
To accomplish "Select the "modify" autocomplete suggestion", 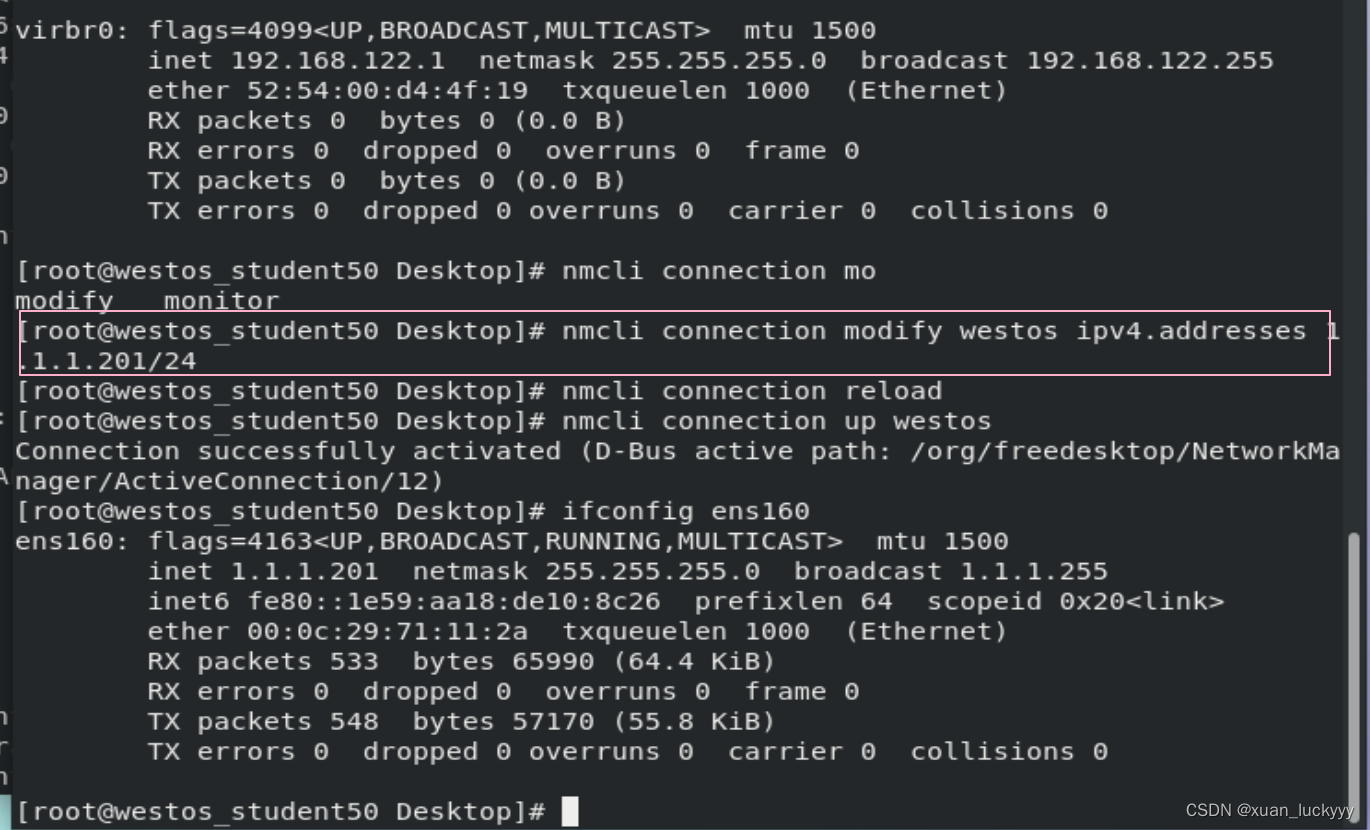I will click(64, 301).
